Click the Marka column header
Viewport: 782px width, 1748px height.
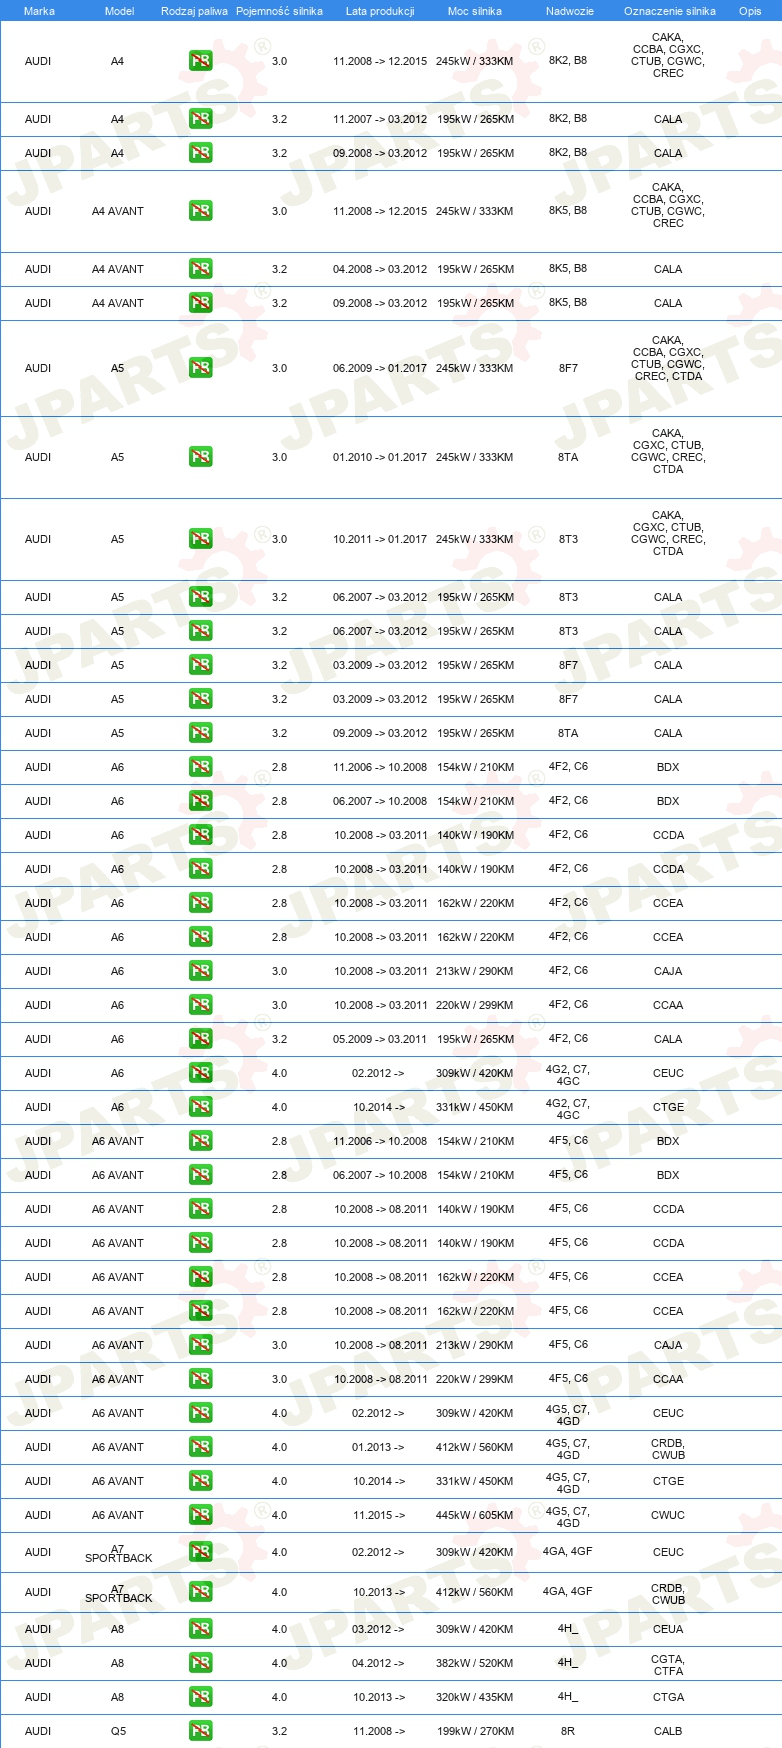[x=39, y=11]
